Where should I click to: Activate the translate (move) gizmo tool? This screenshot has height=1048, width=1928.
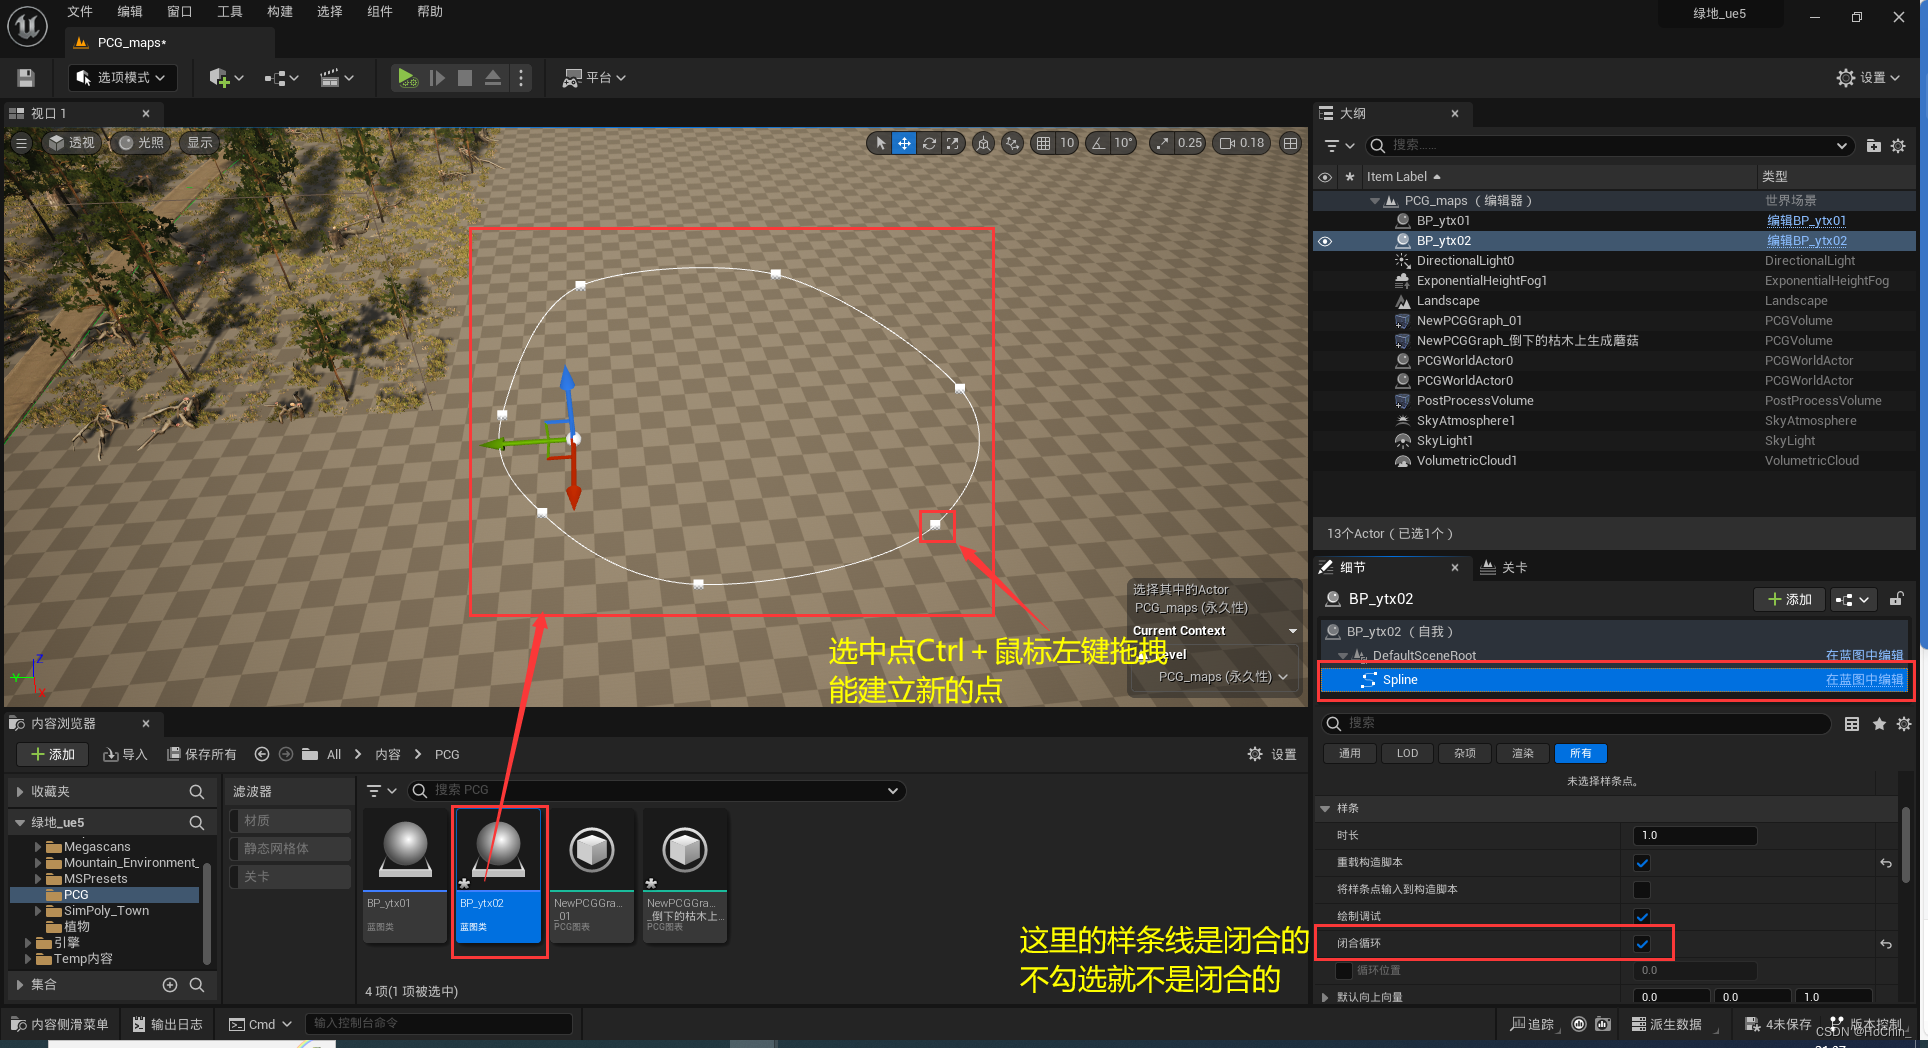coord(904,143)
